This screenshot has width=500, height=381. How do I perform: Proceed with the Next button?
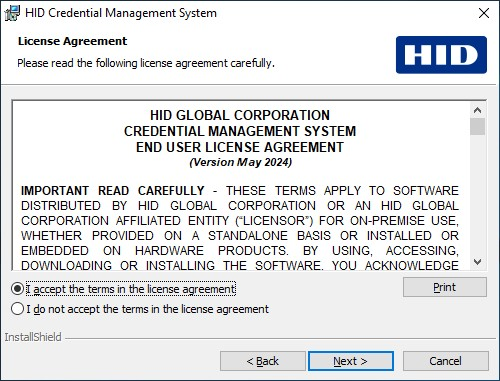point(350,361)
